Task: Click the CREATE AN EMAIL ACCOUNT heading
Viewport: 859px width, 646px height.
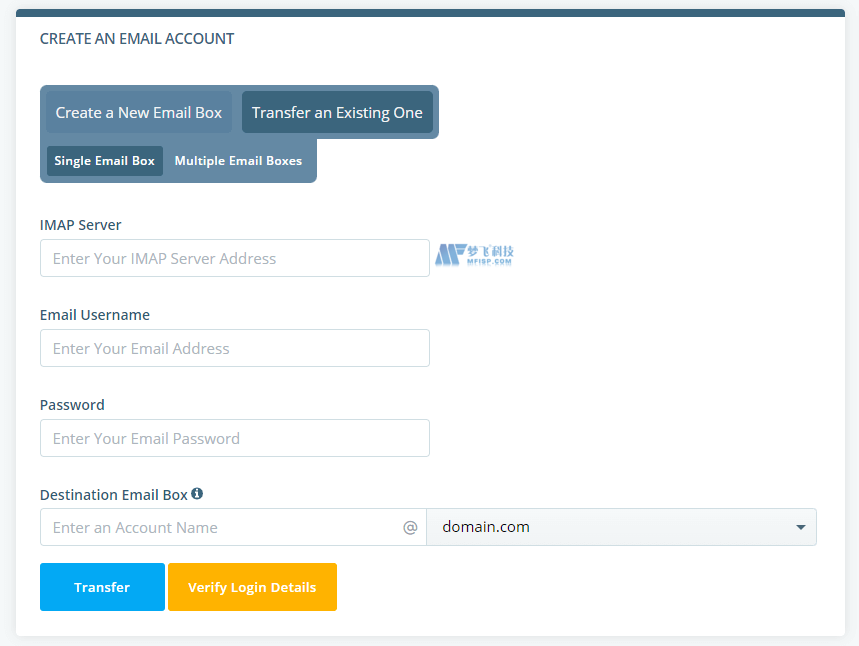Action: coord(137,39)
